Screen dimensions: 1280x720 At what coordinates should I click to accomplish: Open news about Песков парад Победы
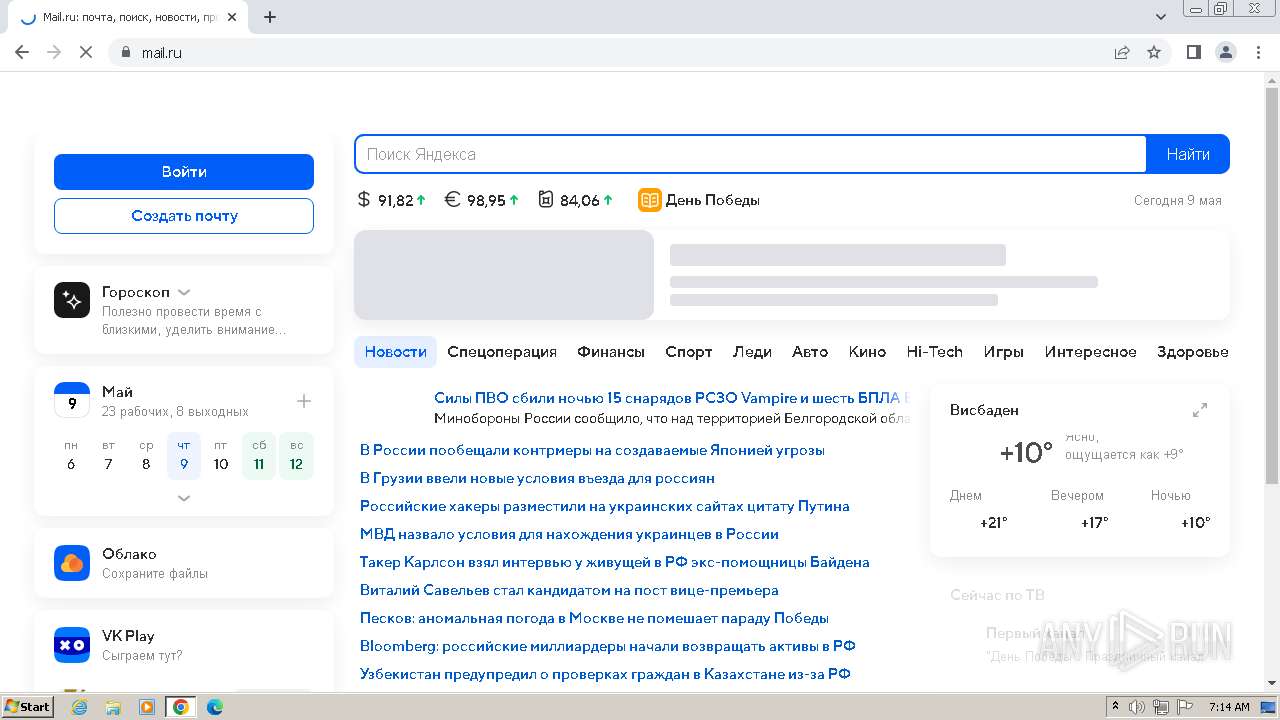[x=594, y=618]
